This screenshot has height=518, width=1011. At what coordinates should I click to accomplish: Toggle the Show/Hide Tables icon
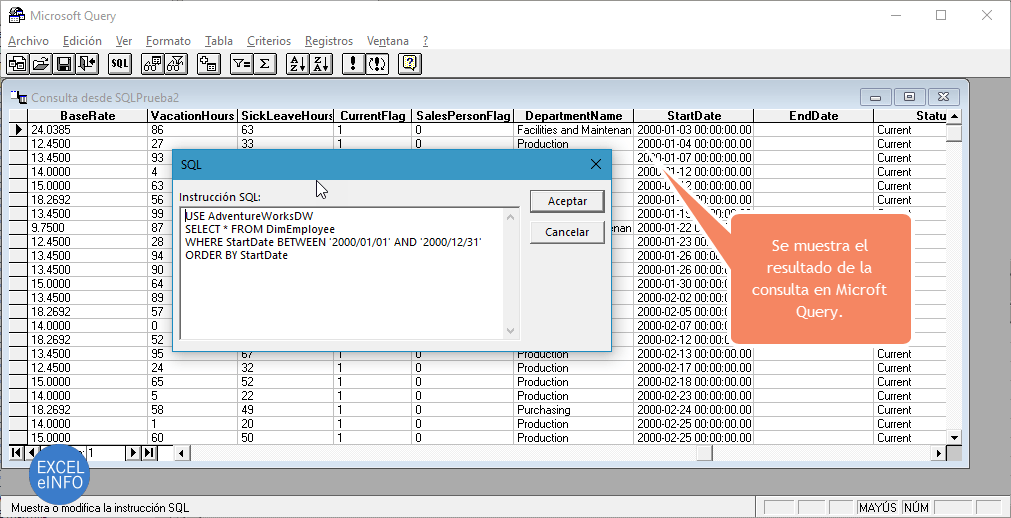[x=152, y=63]
